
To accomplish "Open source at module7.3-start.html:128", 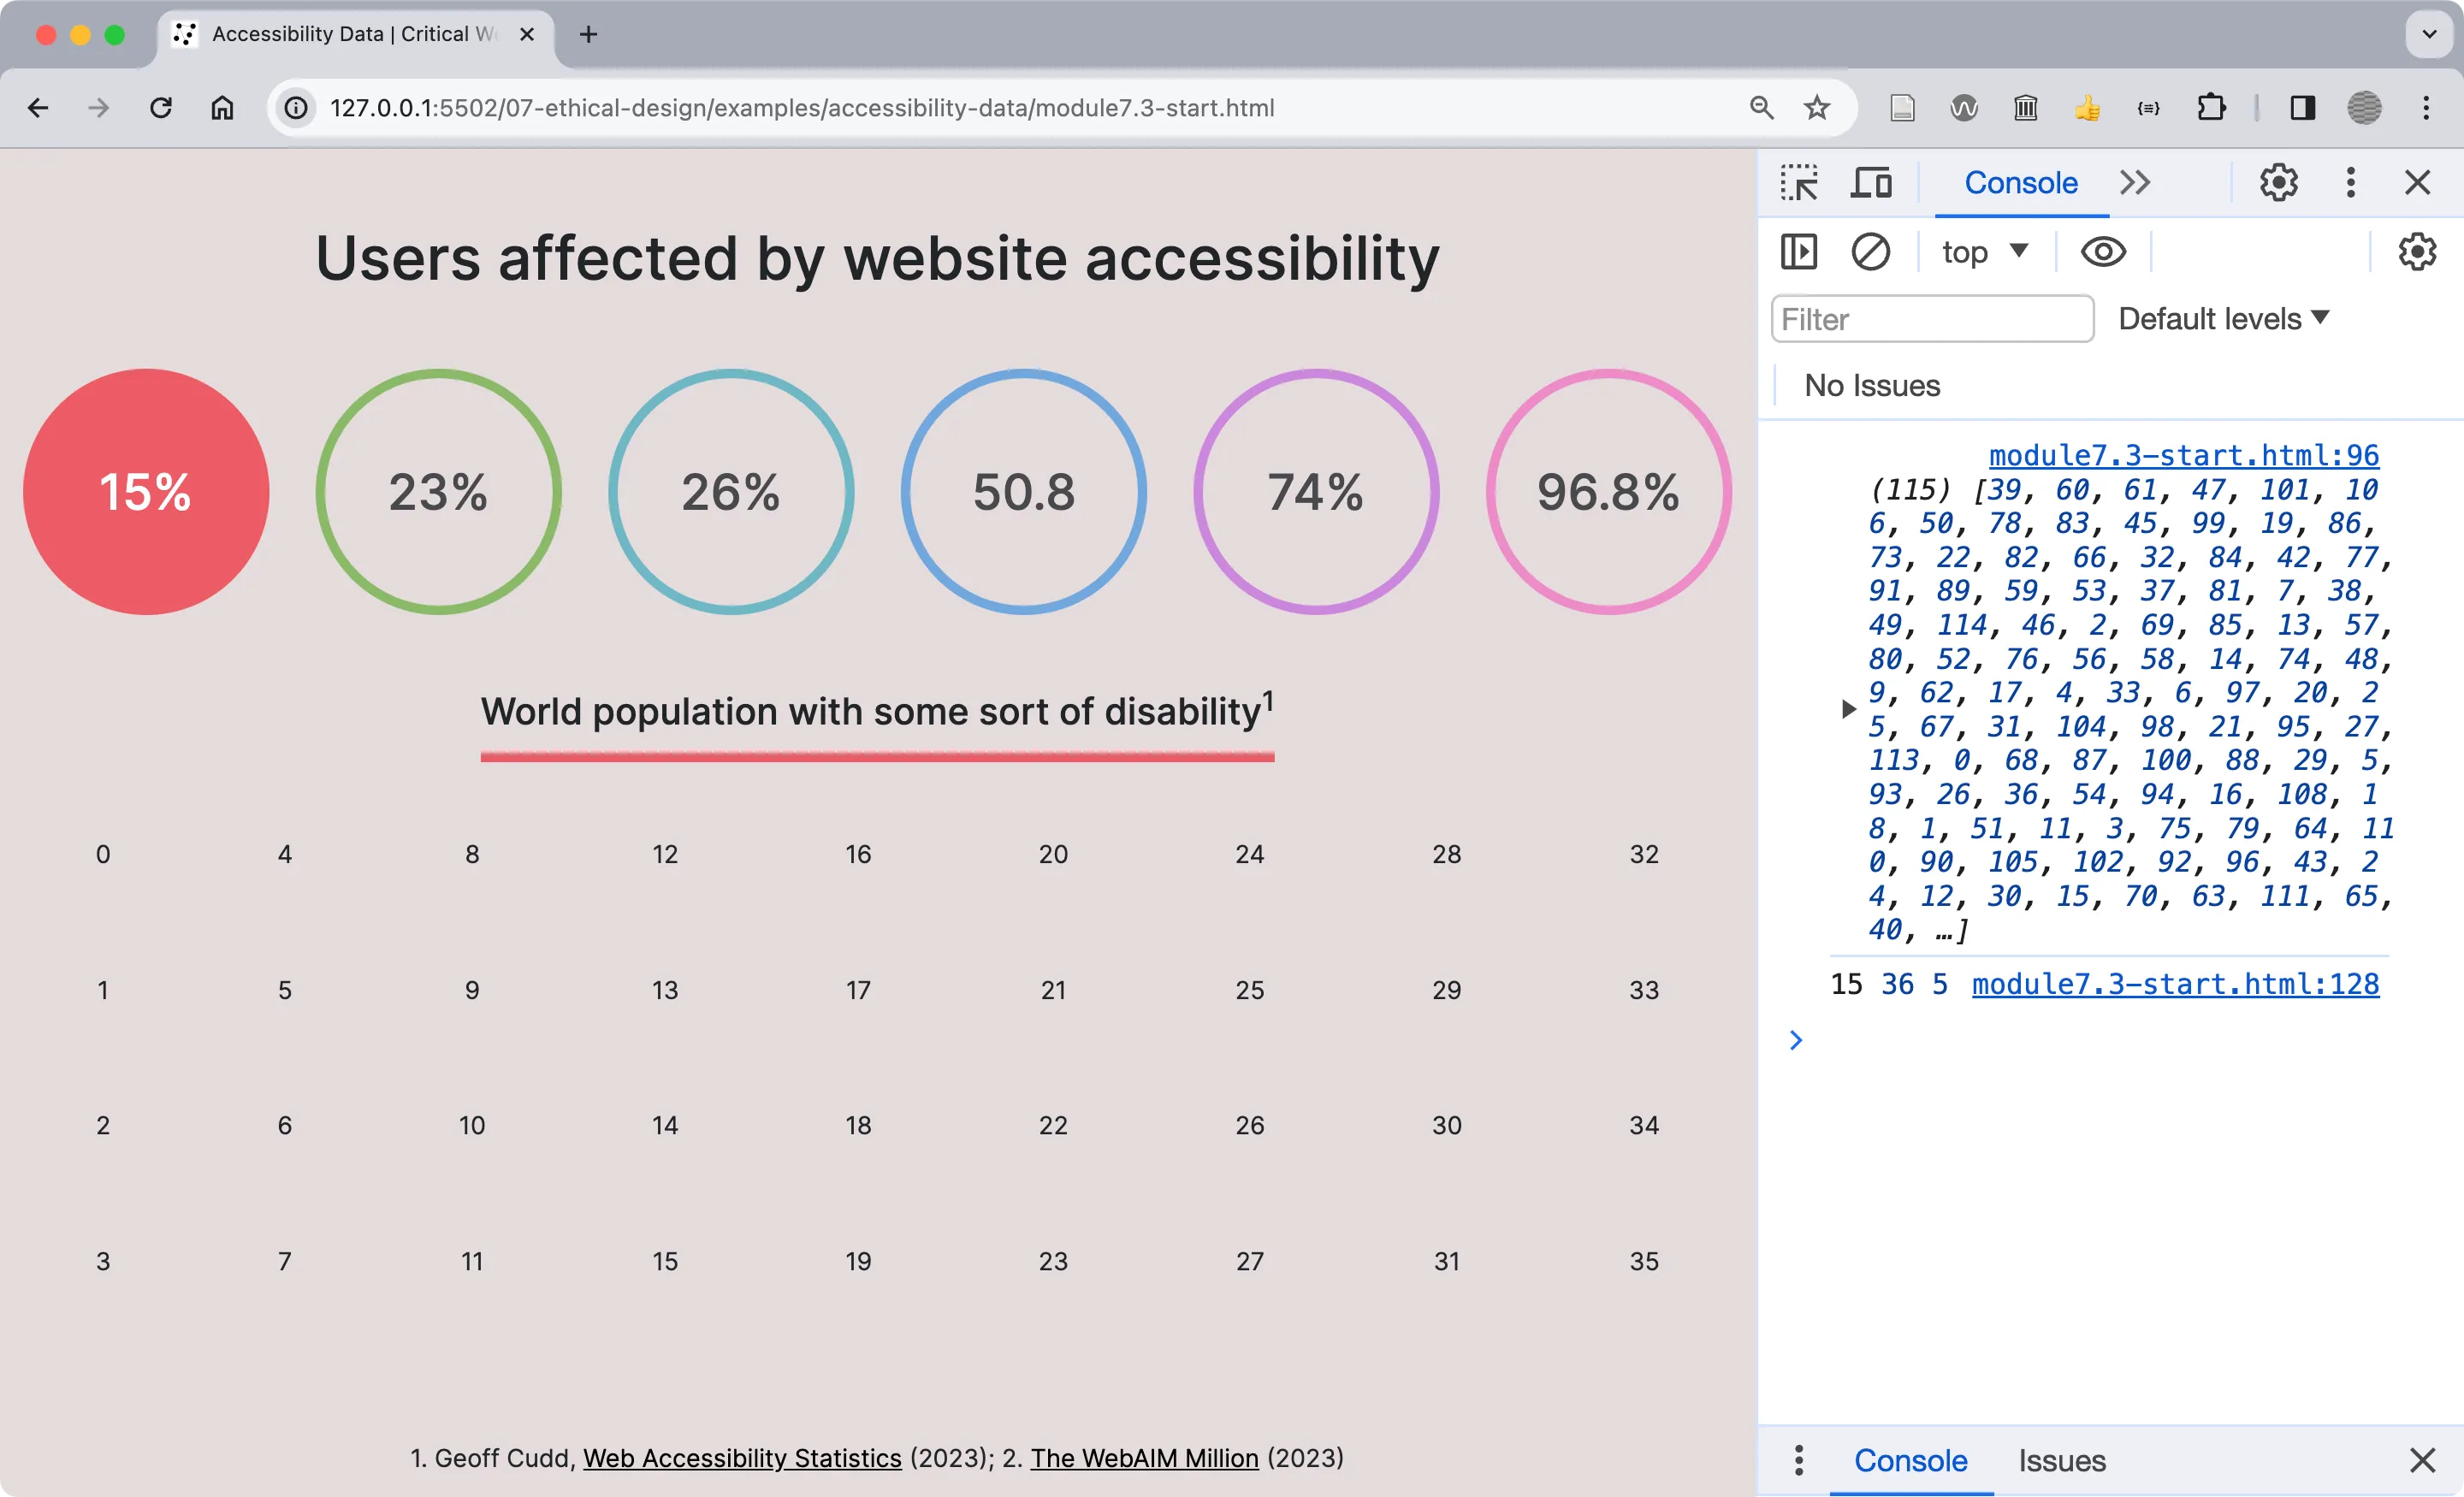I will pos(2174,984).
